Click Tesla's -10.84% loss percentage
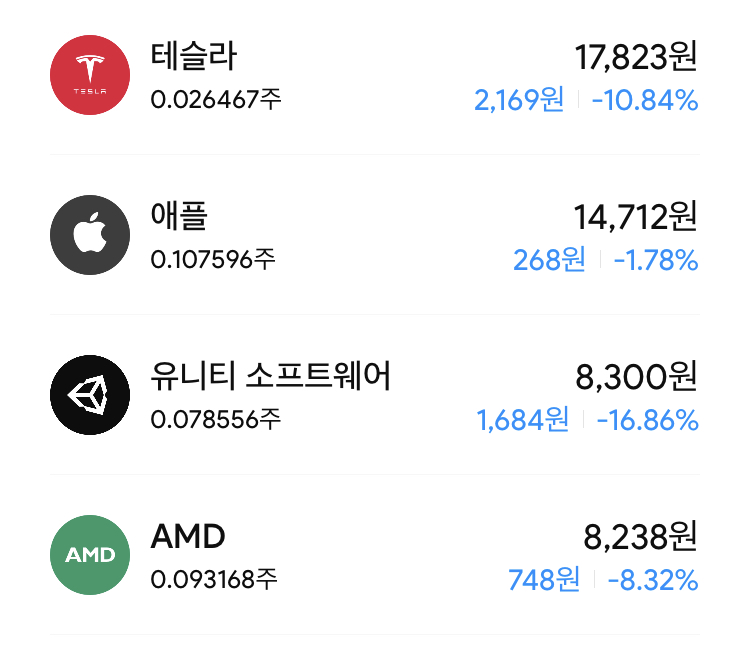The height and width of the screenshot is (661, 750). click(645, 99)
